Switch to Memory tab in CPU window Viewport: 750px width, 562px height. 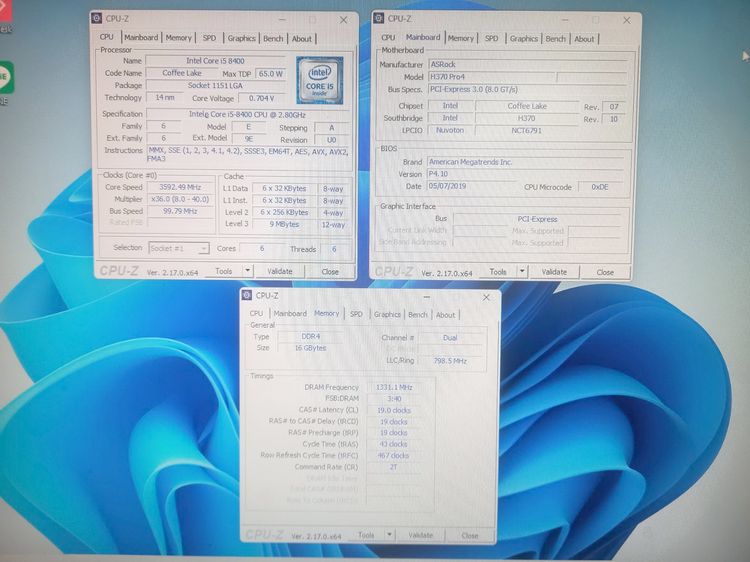tap(178, 38)
